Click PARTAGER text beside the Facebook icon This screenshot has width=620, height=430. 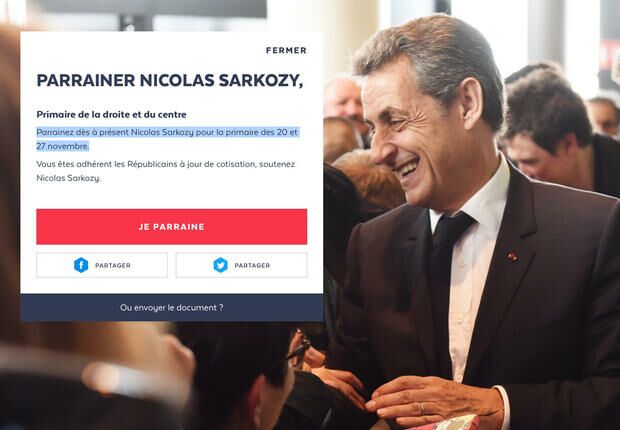[x=113, y=265]
